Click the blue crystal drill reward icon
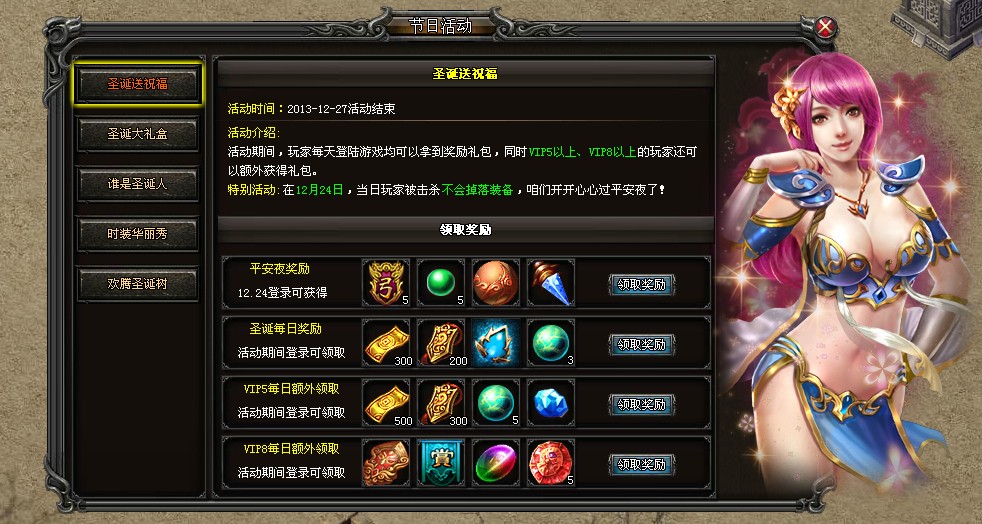Viewport: 982px width, 524px height. pyautogui.click(x=550, y=283)
